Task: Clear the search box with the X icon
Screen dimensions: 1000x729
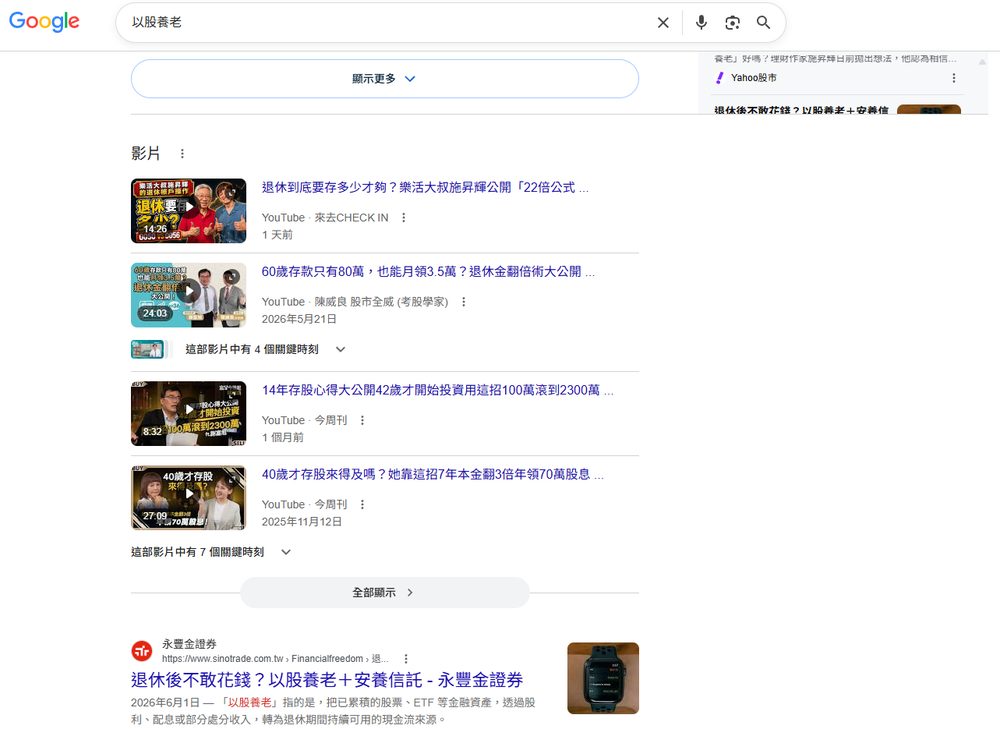Action: click(x=663, y=23)
